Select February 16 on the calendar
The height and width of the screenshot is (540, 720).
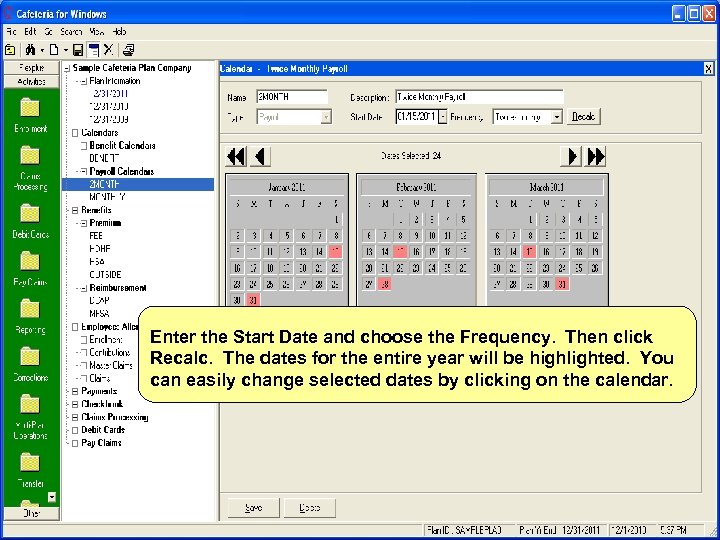tap(416, 252)
